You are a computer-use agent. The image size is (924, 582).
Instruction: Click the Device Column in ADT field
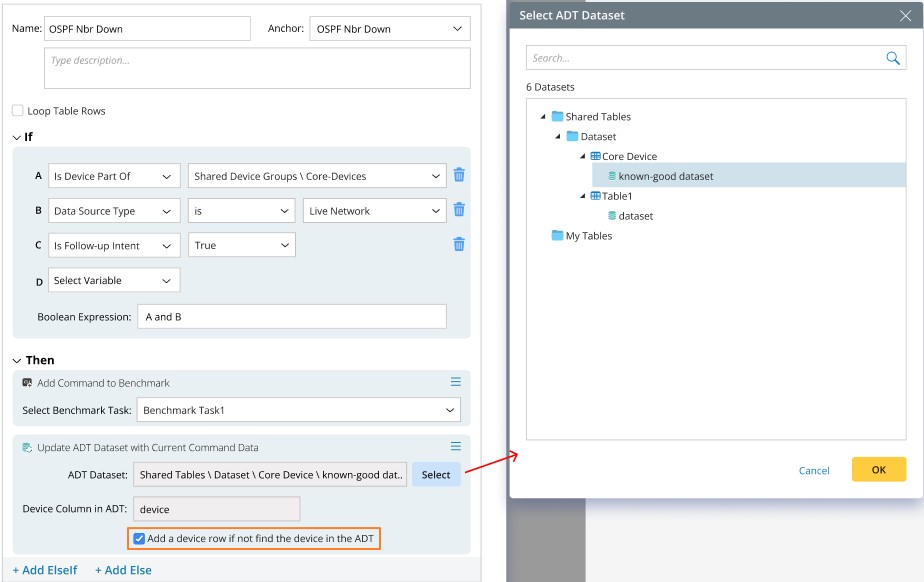point(217,509)
